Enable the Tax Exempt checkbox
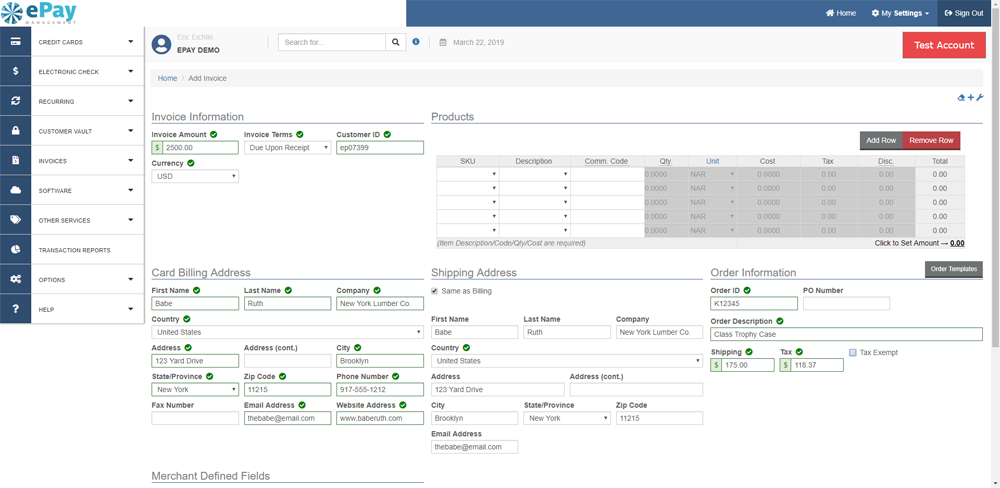Screen dimensions: 1000x488 852,353
